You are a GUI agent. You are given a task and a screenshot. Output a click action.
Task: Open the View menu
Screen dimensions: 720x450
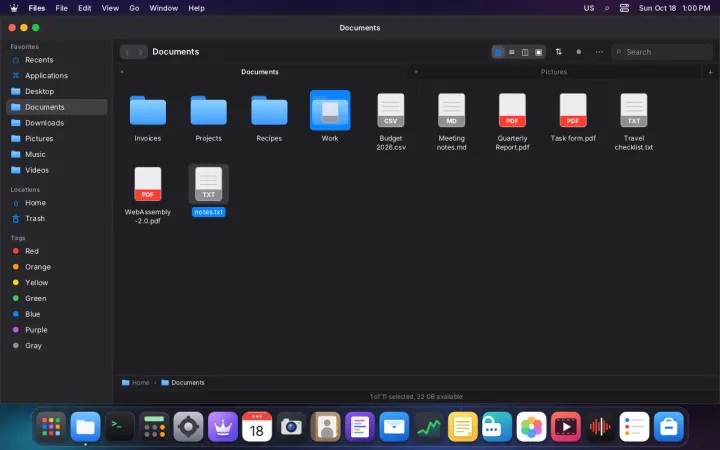coord(110,8)
